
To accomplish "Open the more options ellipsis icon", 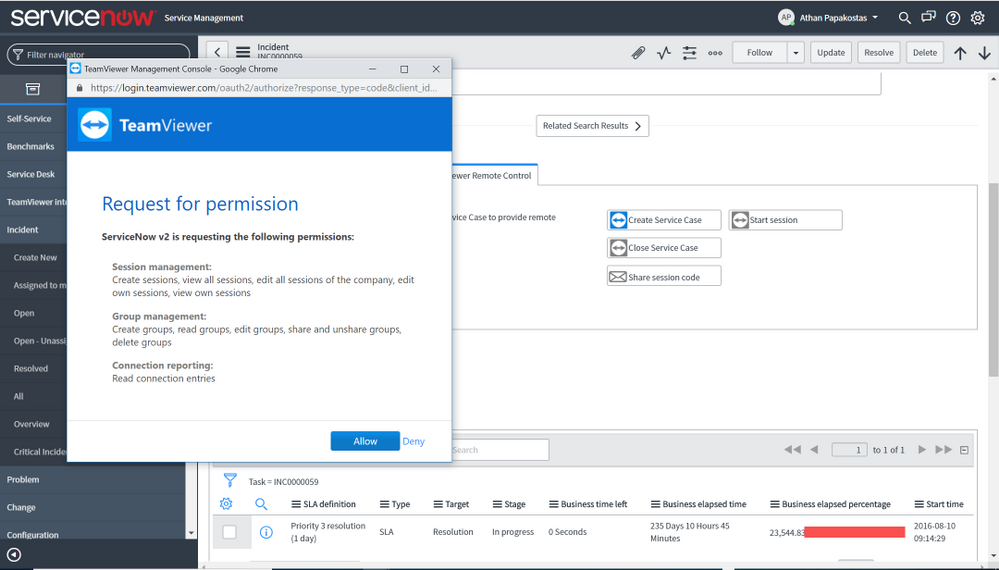I will click(715, 53).
